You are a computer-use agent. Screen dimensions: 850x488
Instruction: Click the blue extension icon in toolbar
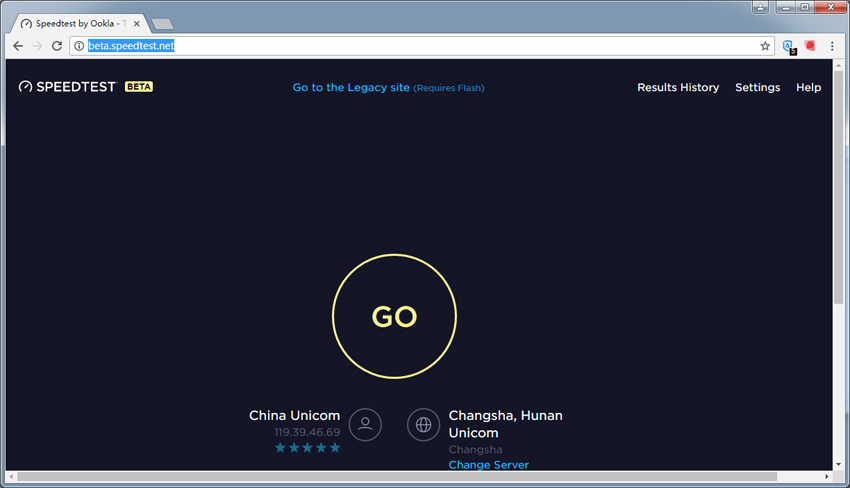pos(788,46)
